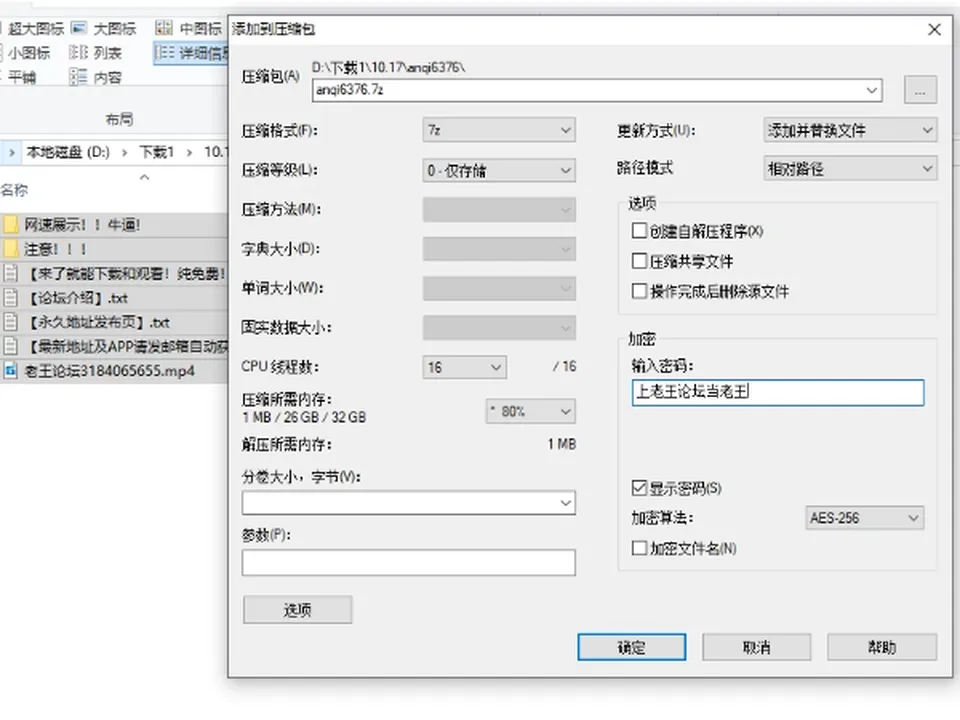
Task: Open the 分卷大小 combo box
Action: (x=408, y=503)
